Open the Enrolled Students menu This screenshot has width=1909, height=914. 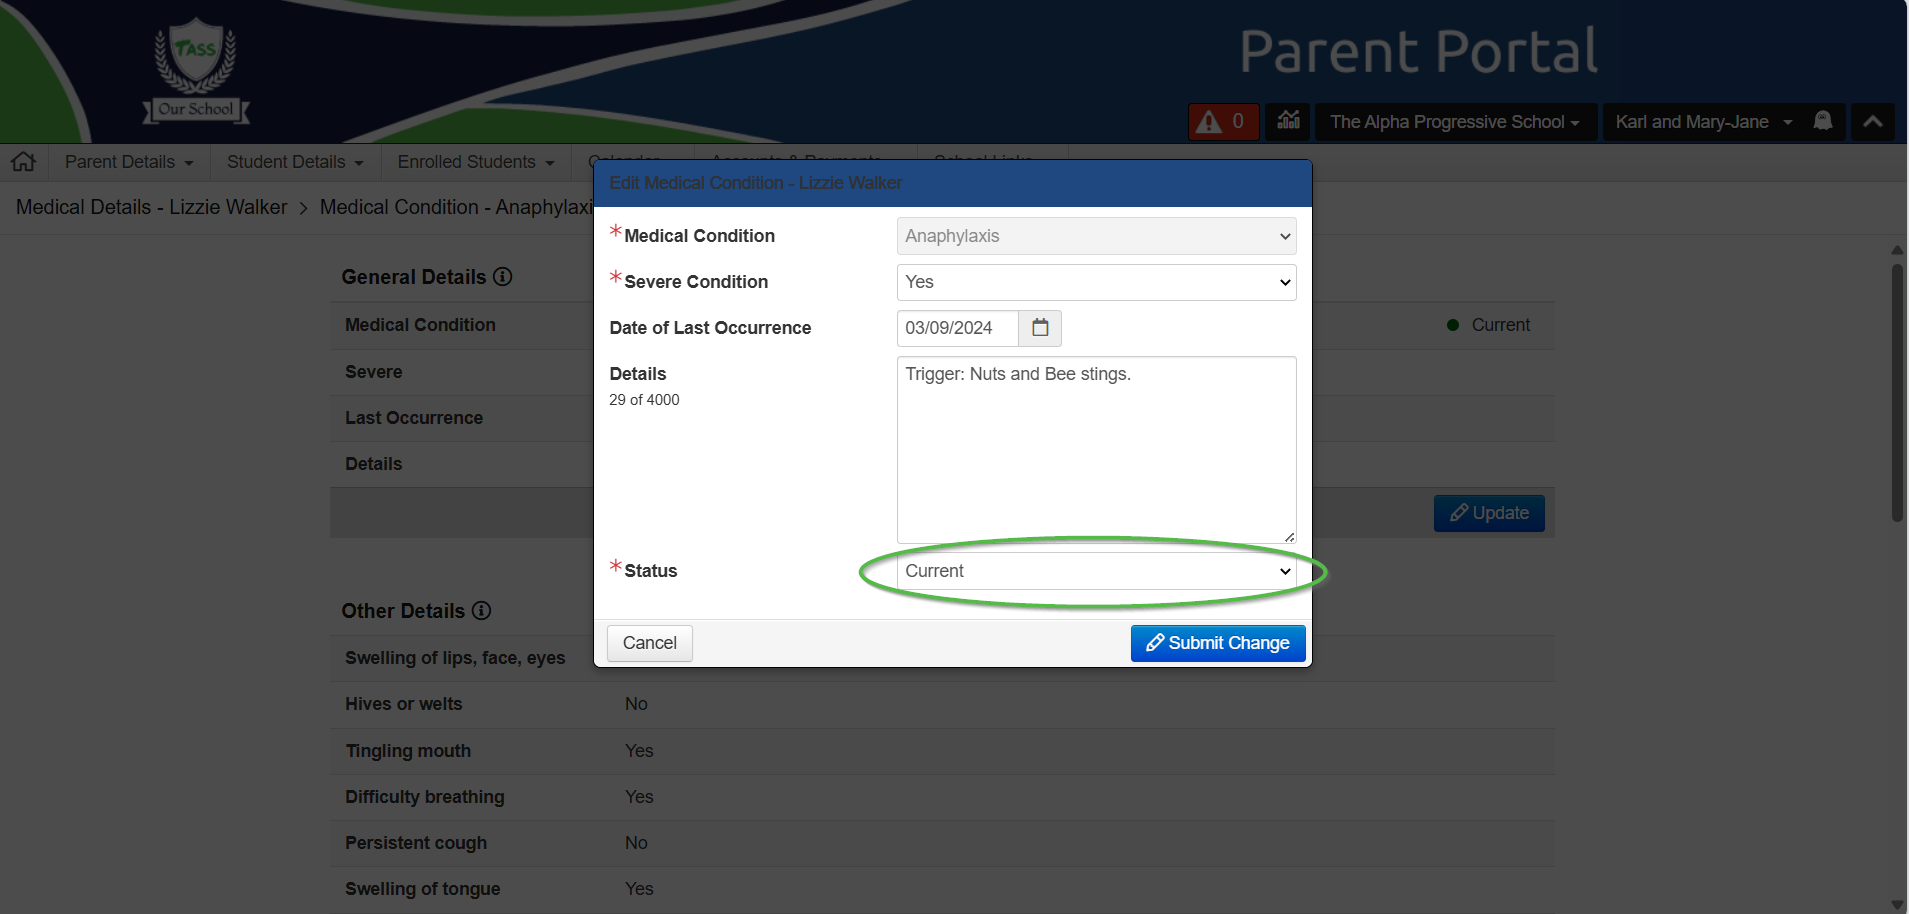pos(475,162)
